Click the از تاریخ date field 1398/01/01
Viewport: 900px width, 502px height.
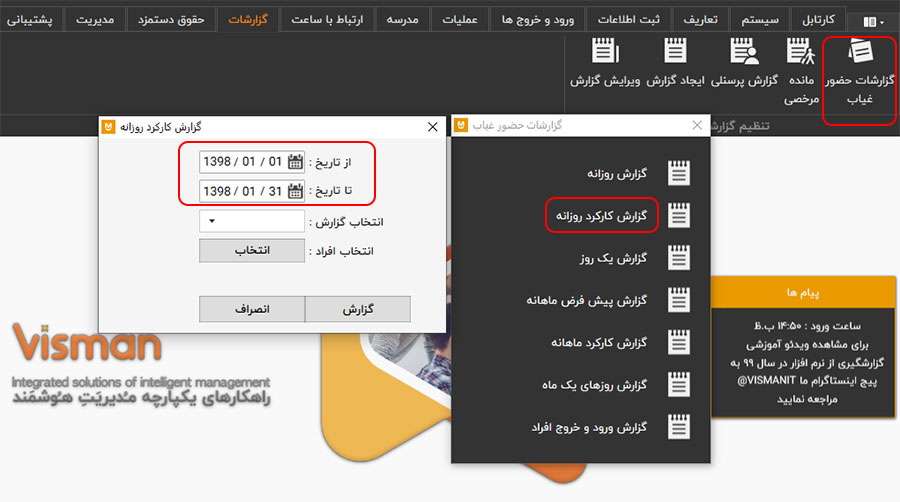251,162
